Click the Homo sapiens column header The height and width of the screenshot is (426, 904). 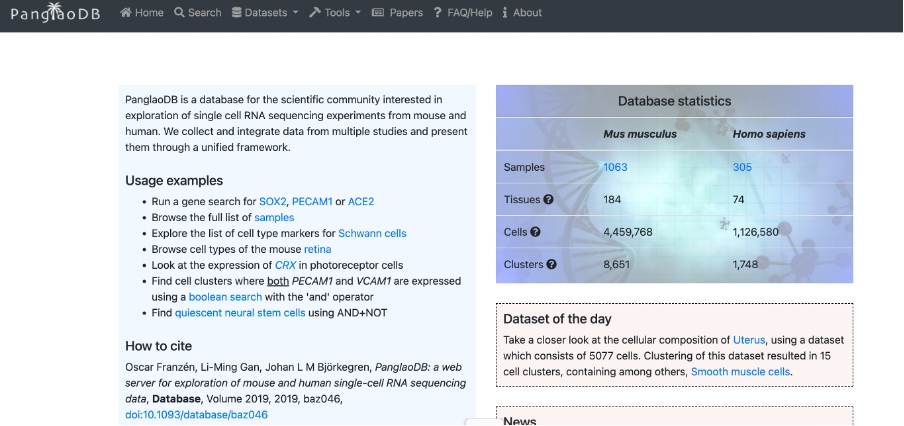point(769,134)
